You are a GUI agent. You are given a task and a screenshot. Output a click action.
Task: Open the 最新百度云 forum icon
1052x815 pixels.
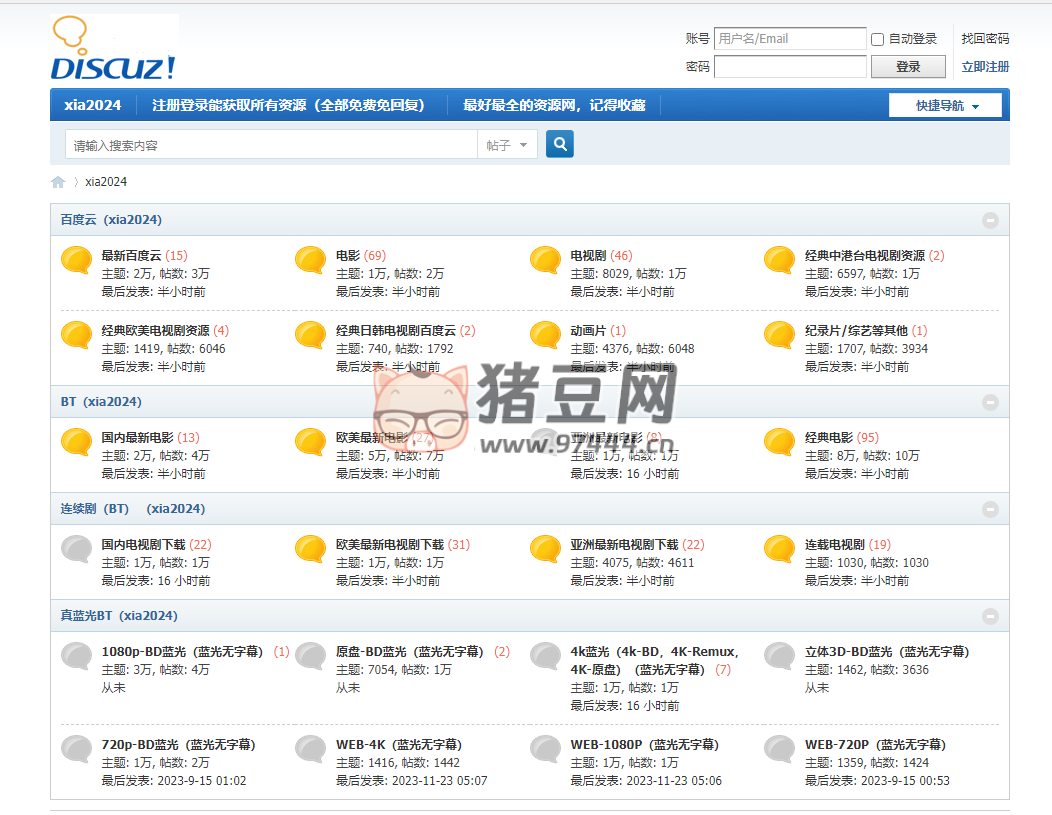(75, 259)
